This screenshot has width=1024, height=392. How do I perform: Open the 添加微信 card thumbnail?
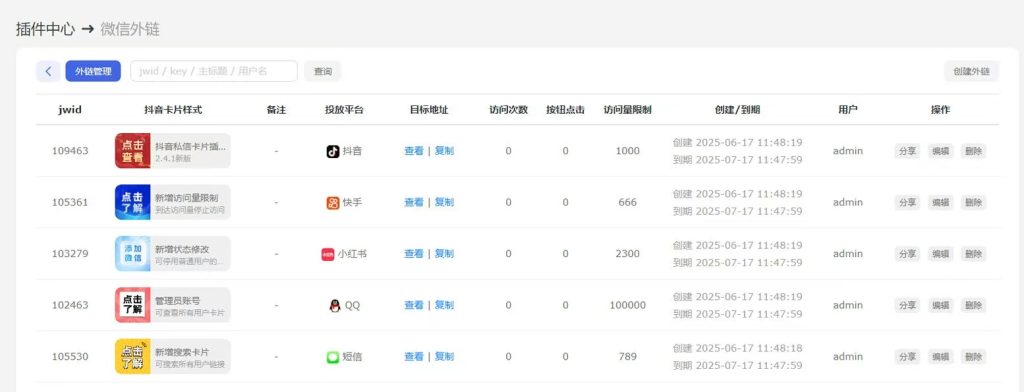(133, 253)
